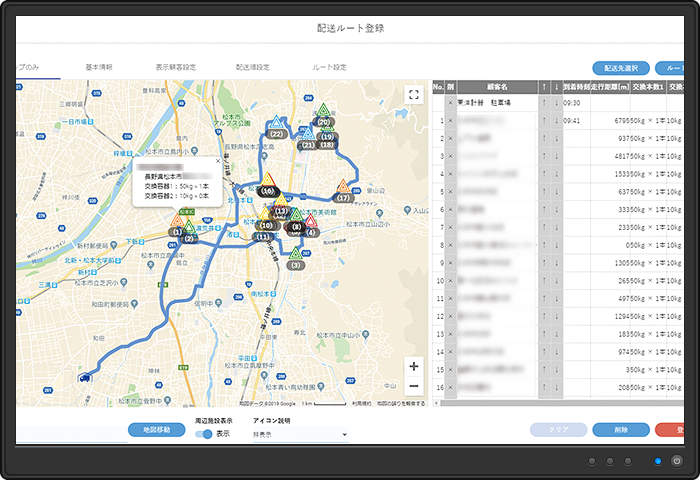
Task: Toggle fullscreen view on the map
Action: (414, 94)
